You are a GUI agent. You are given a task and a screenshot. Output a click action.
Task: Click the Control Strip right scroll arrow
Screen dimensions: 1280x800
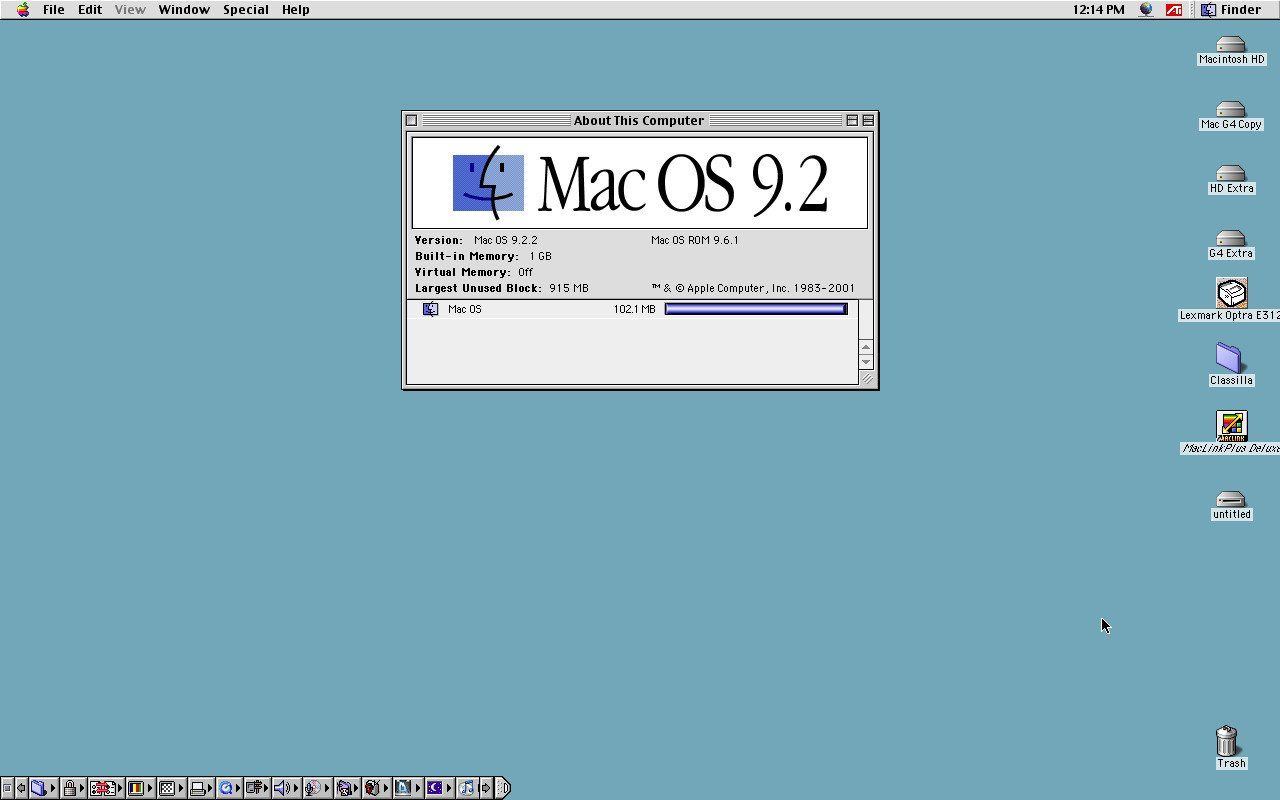[x=486, y=788]
